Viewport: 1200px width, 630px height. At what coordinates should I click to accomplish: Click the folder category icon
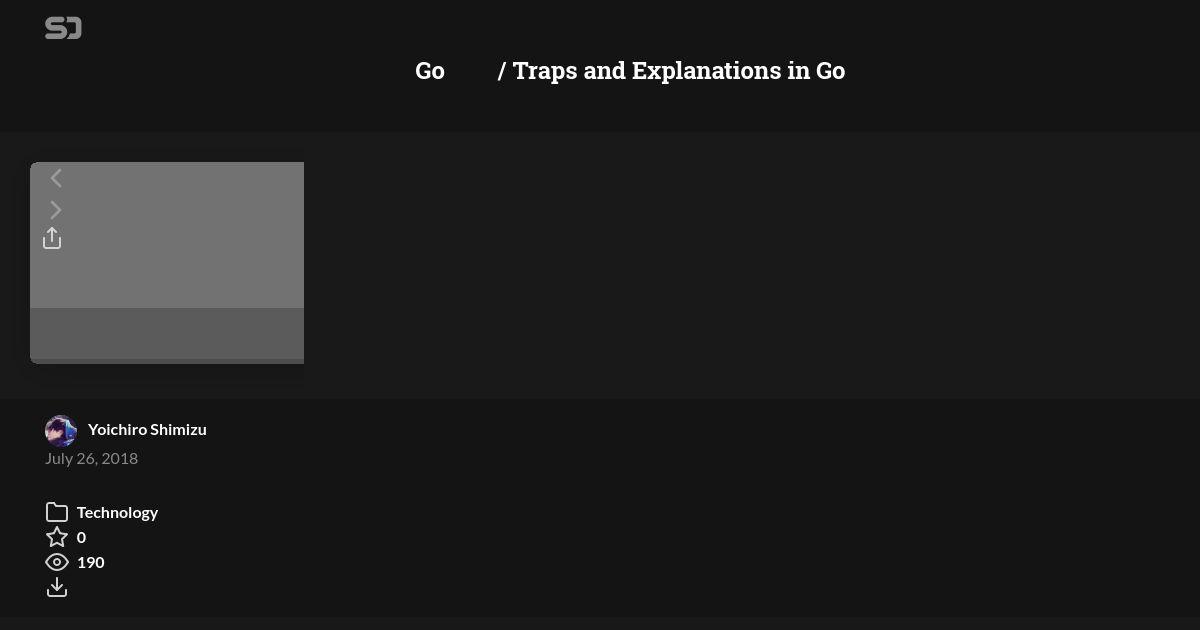[57, 512]
